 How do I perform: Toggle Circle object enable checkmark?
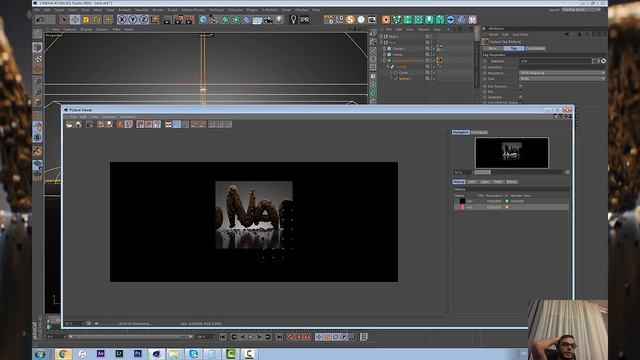(433, 72)
